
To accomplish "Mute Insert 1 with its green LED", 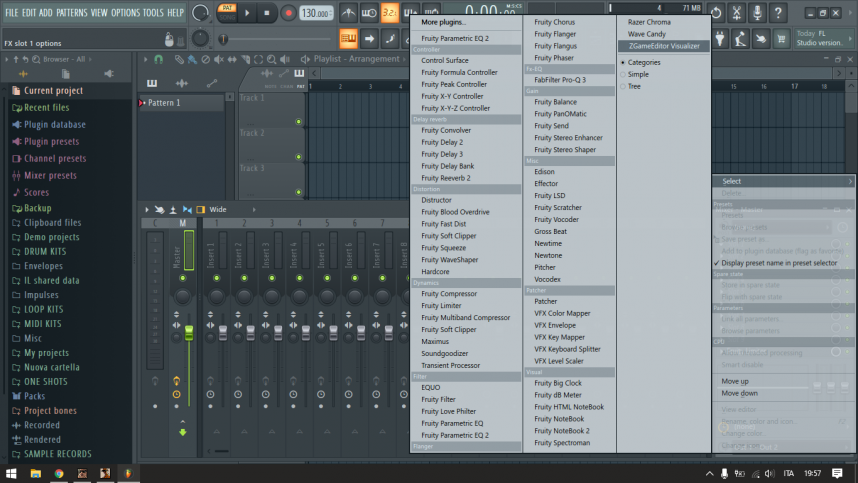I will click(x=217, y=278).
